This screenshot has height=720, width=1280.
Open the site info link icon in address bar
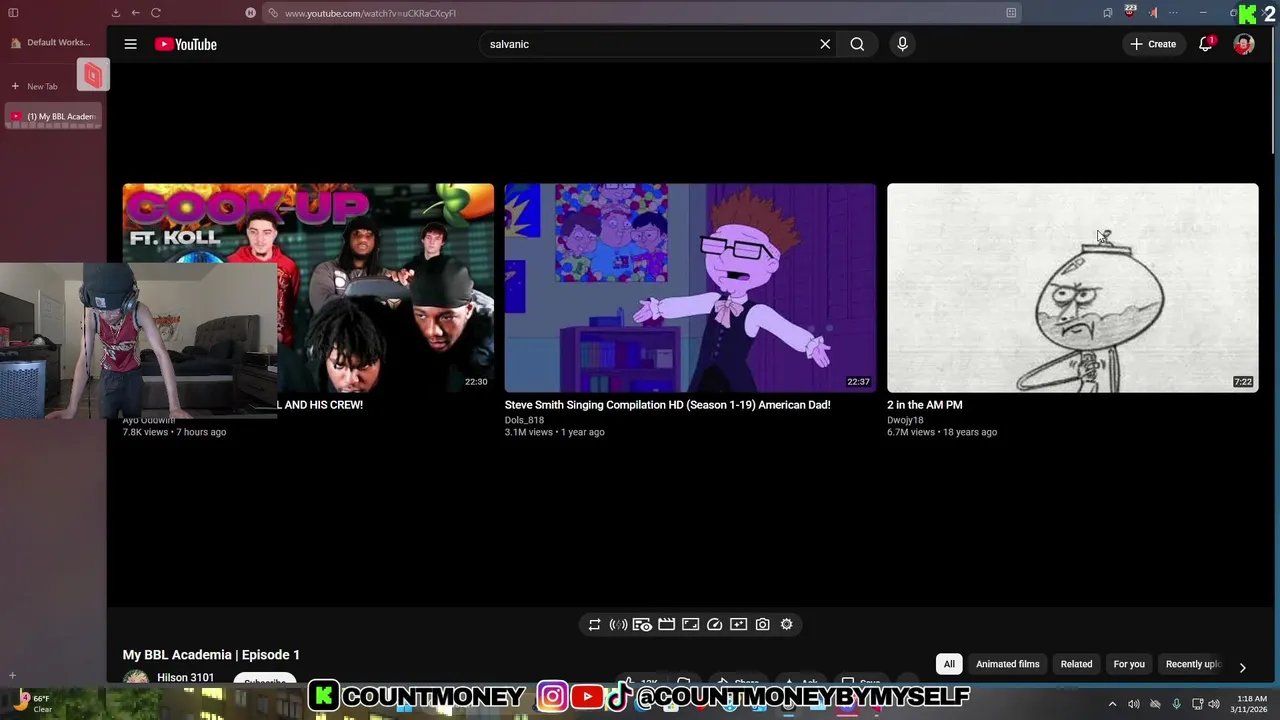pos(273,13)
